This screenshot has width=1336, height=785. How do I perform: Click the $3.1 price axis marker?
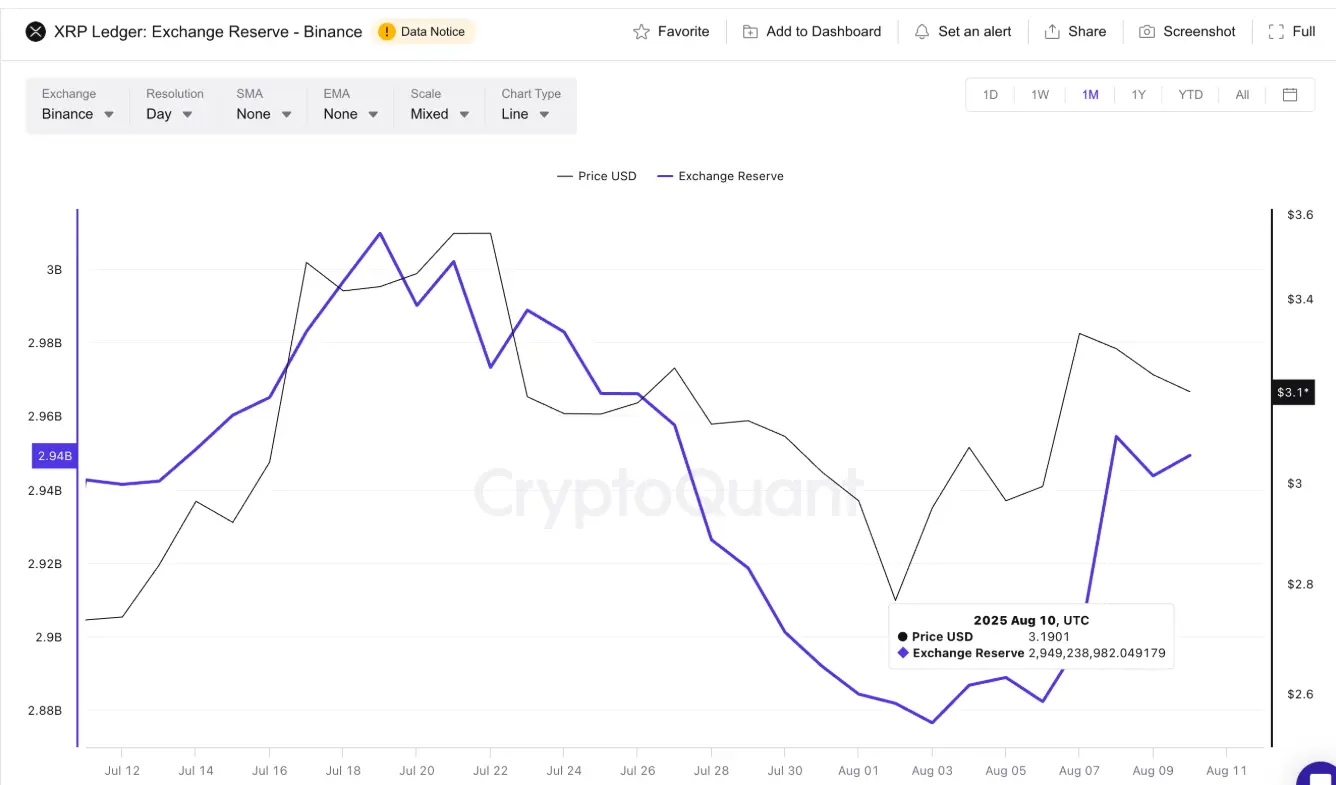[x=1292, y=392]
